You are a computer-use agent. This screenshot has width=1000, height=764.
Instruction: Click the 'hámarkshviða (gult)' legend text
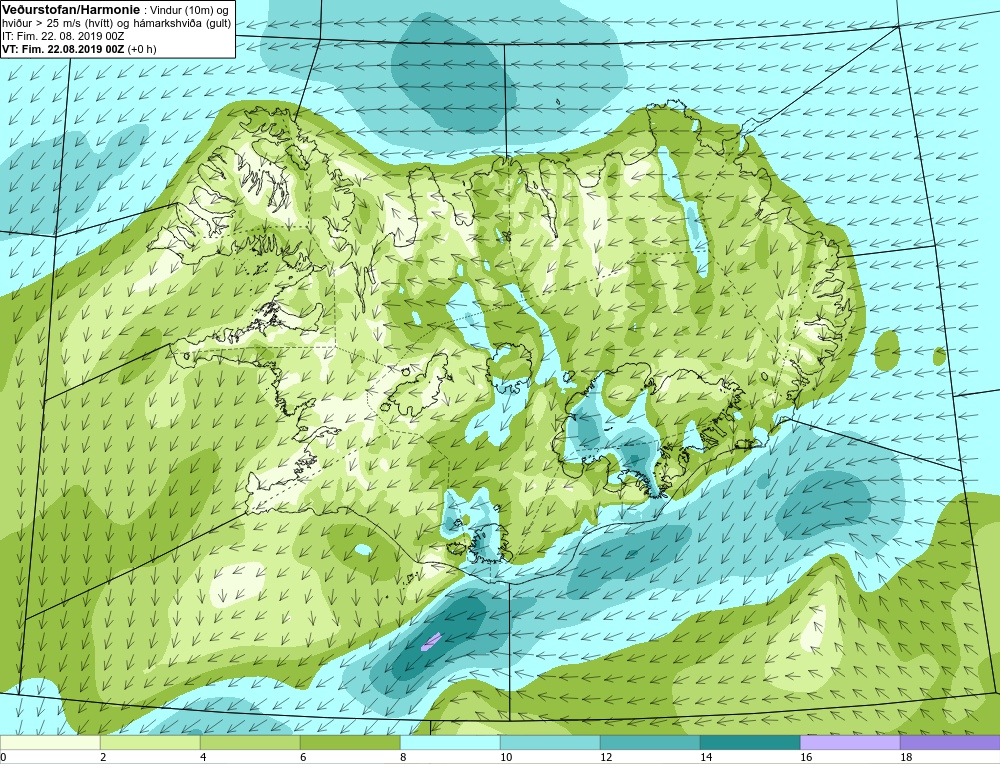pyautogui.click(x=184, y=24)
